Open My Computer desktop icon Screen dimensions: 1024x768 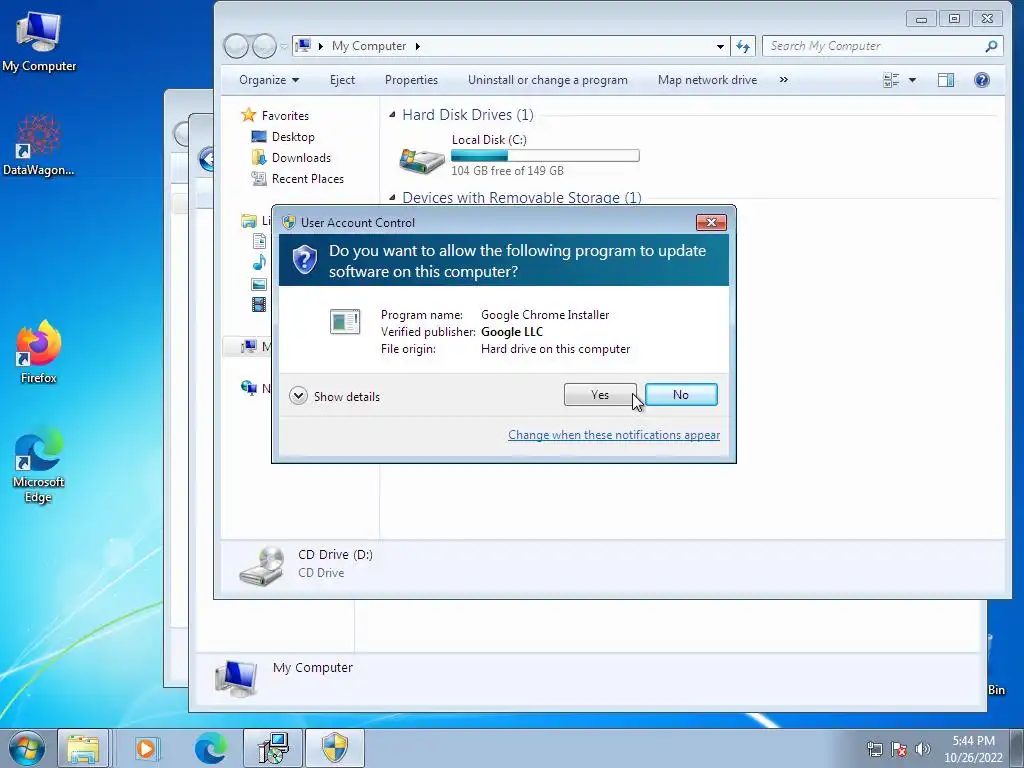coord(39,41)
